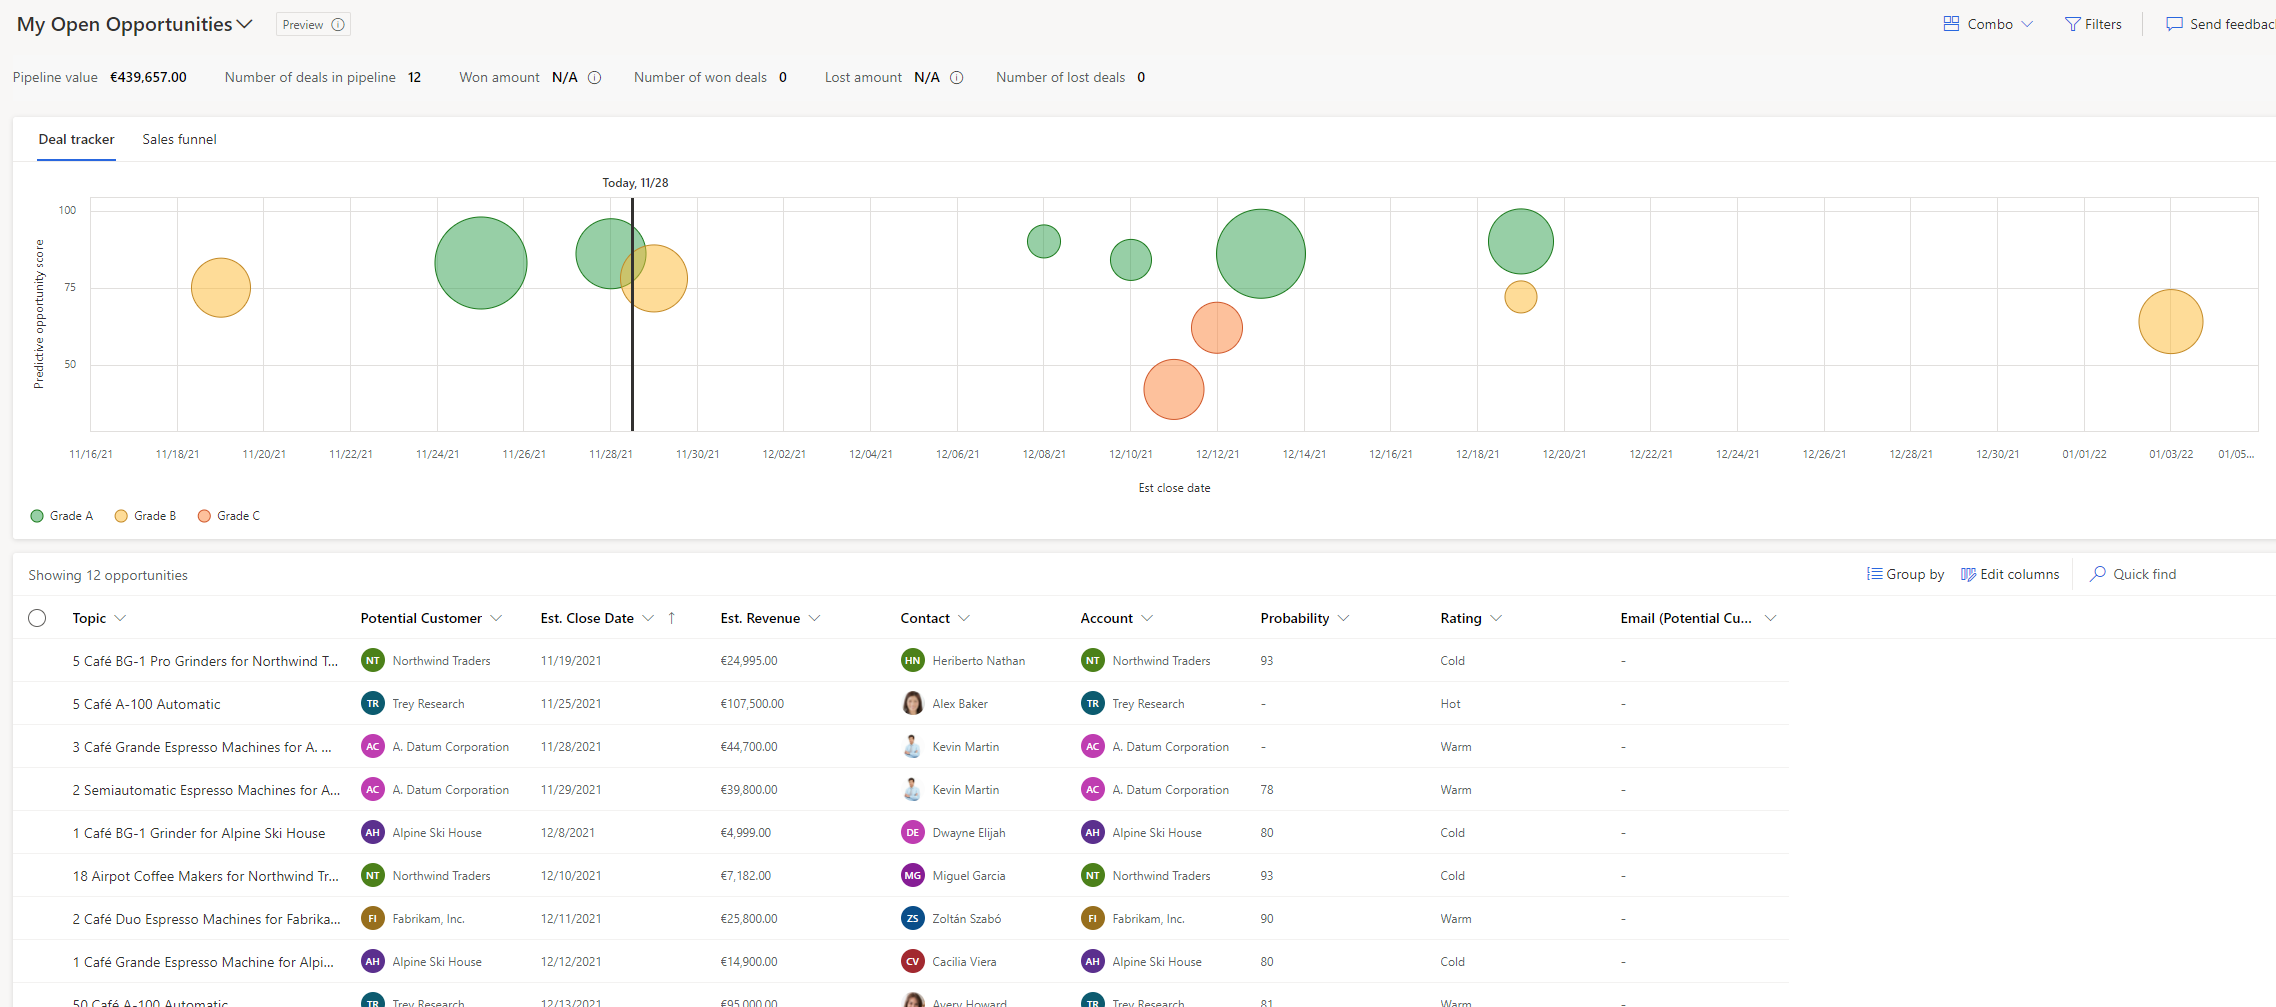Screen dimensions: 2276x1007
Task: Click Heriberto Nathan's contact avatar
Action: 911,660
